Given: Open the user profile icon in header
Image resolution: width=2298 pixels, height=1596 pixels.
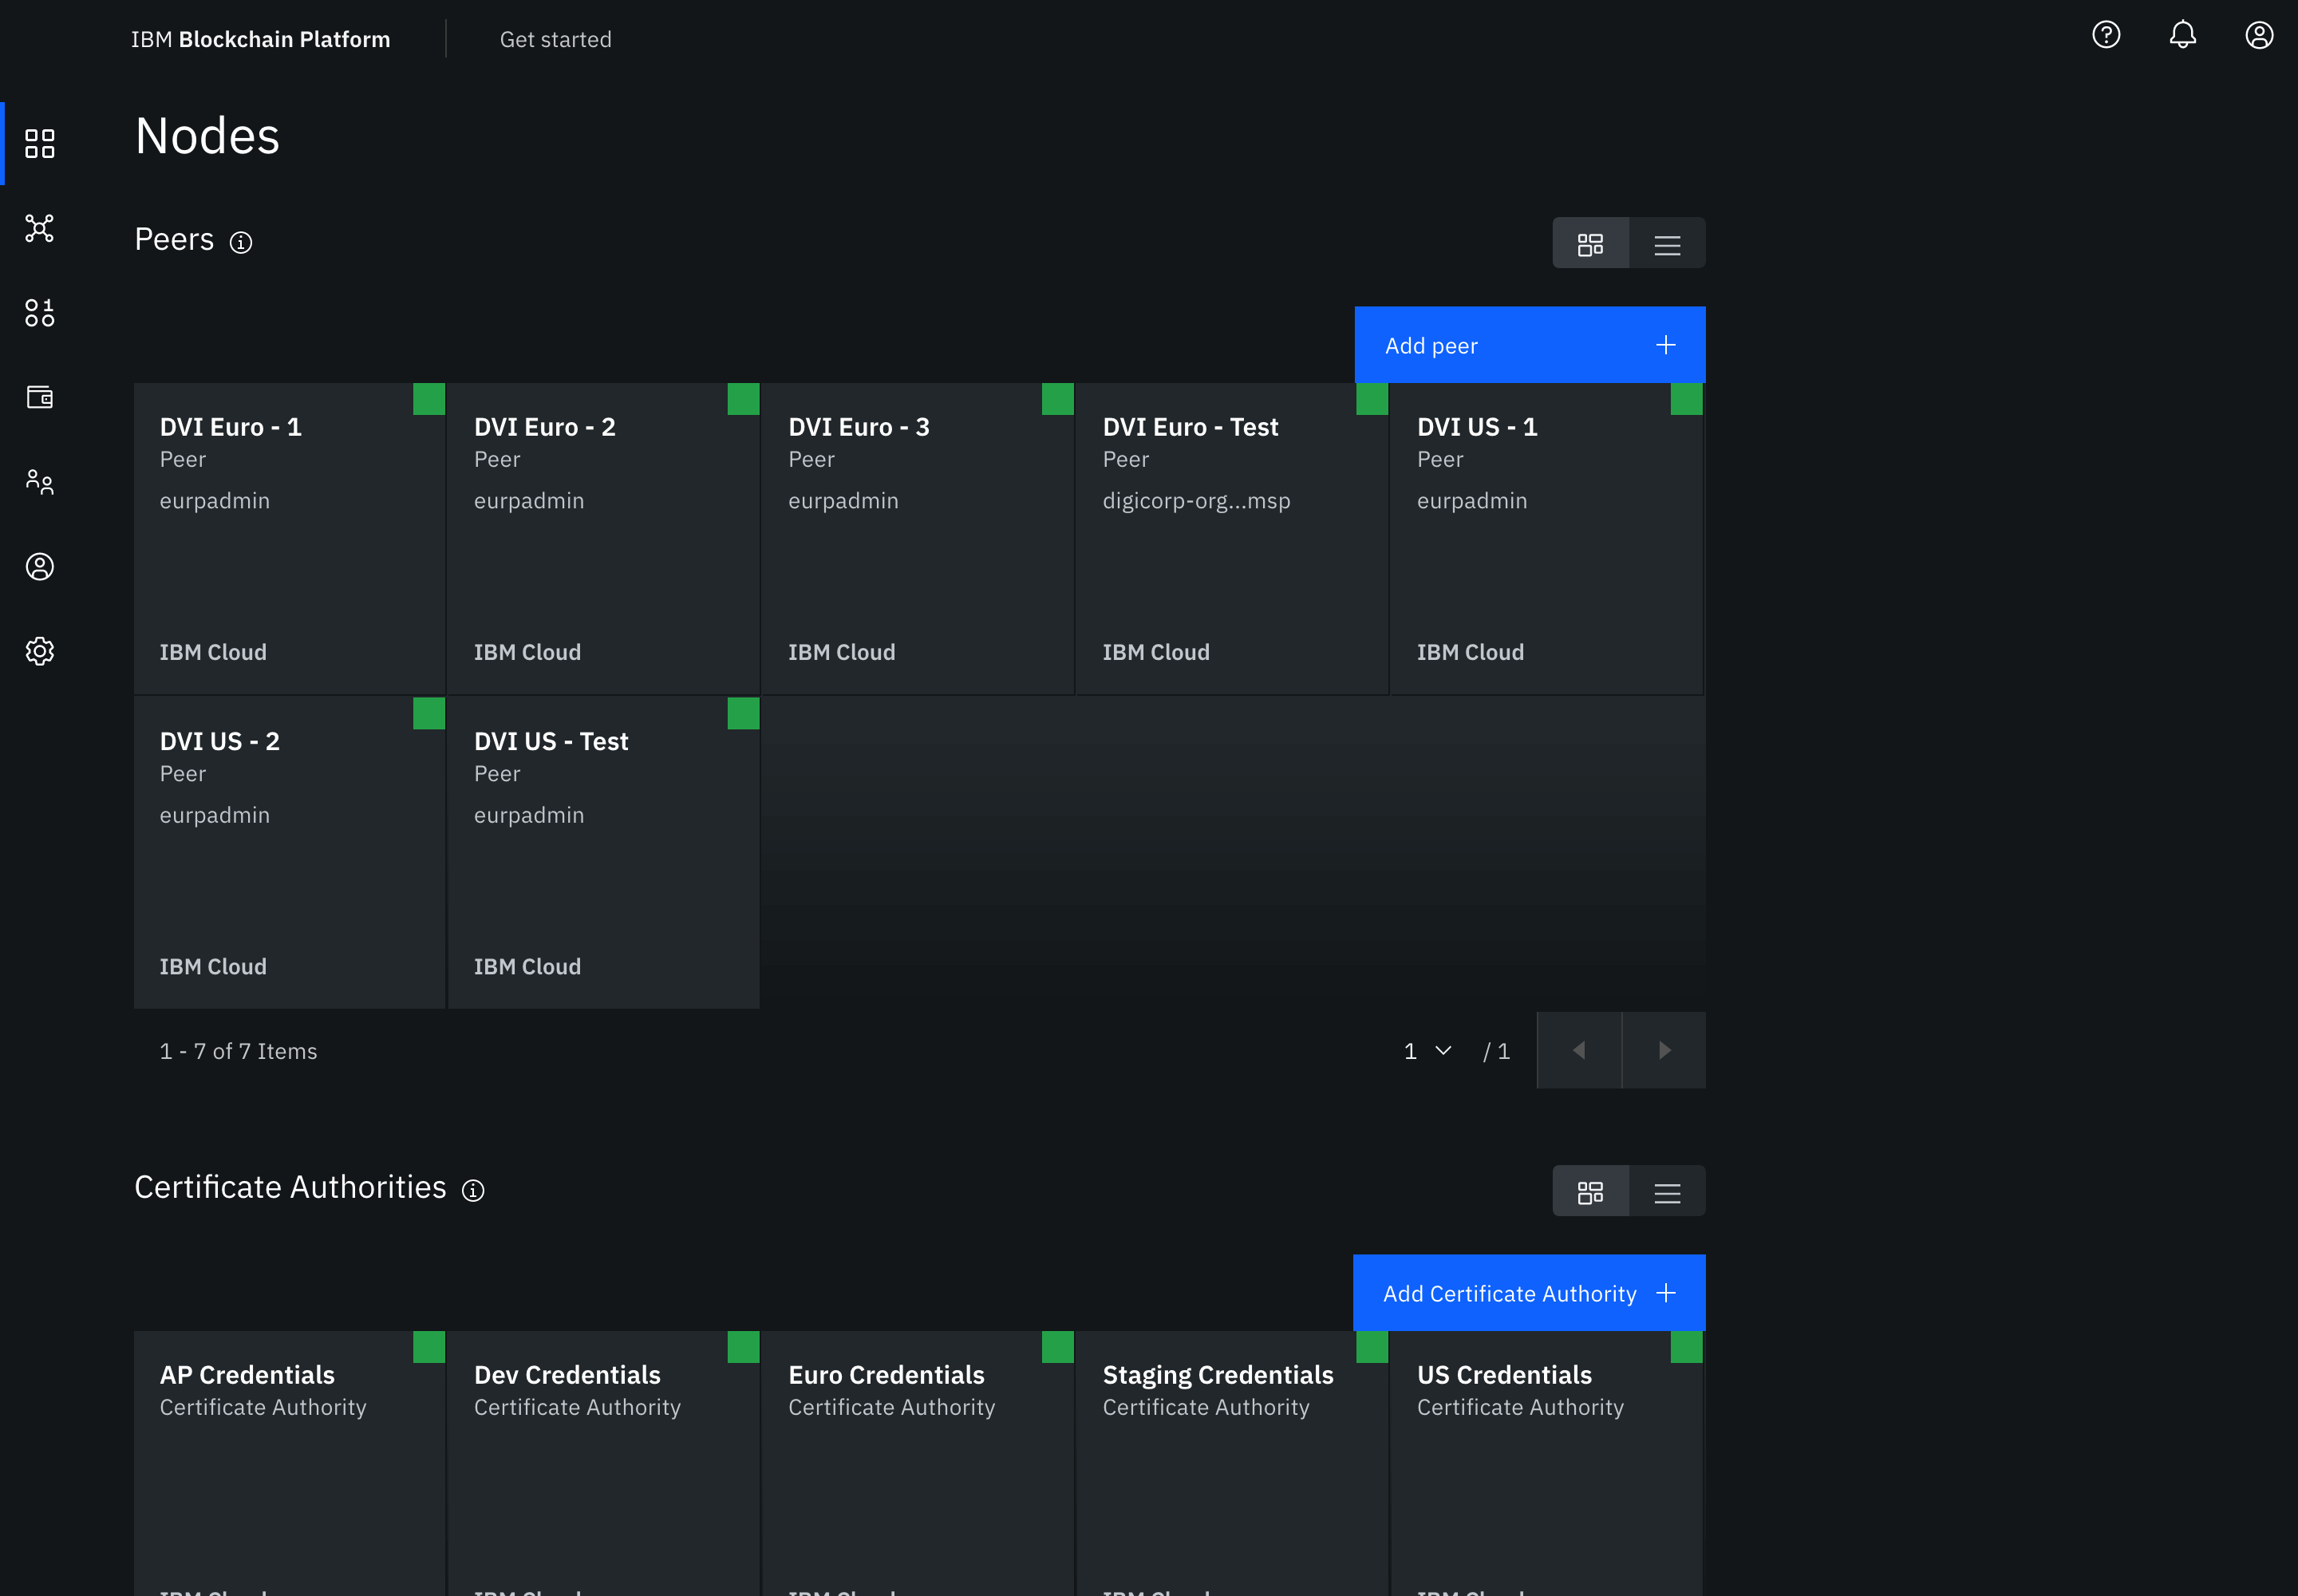Looking at the screenshot, I should (2259, 36).
